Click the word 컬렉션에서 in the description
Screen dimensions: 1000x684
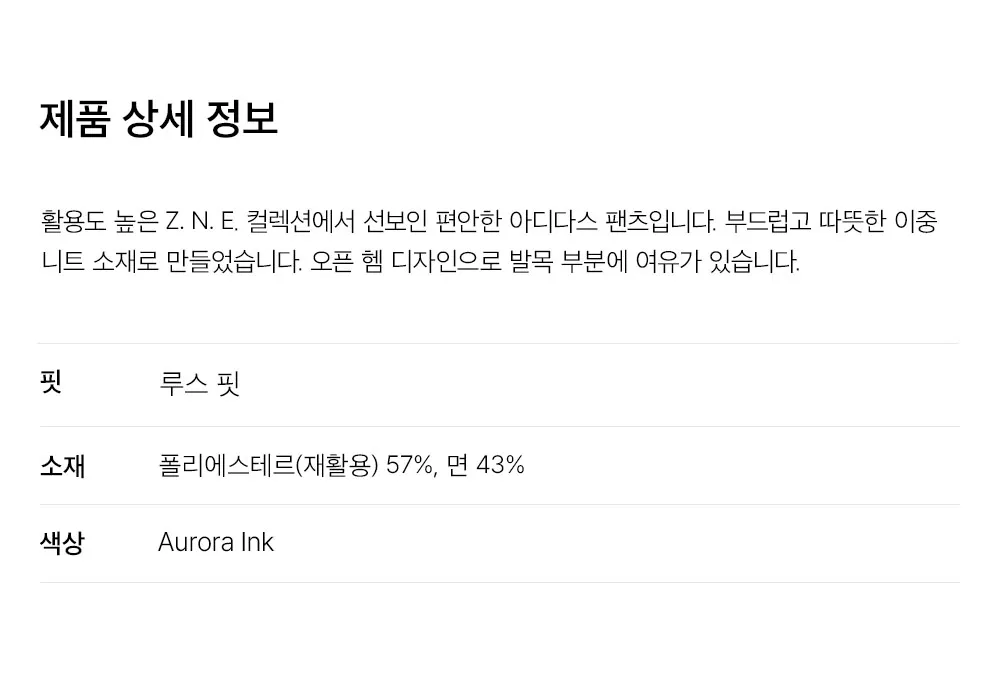[x=300, y=221]
